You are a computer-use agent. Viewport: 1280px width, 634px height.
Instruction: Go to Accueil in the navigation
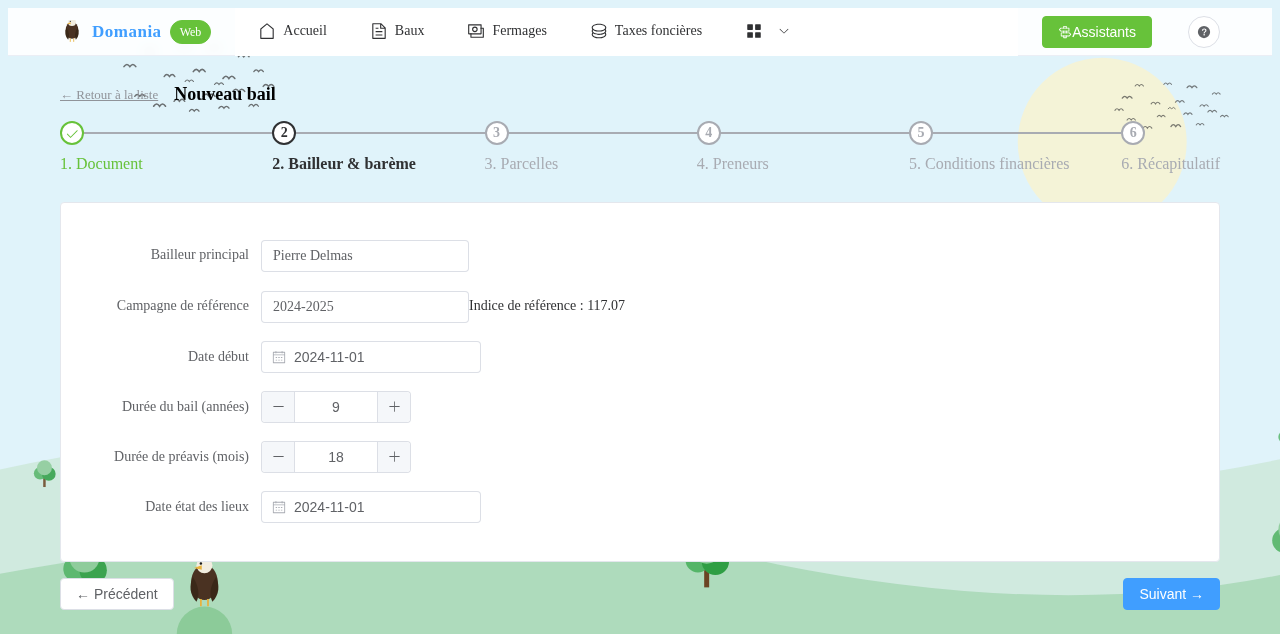(x=293, y=31)
